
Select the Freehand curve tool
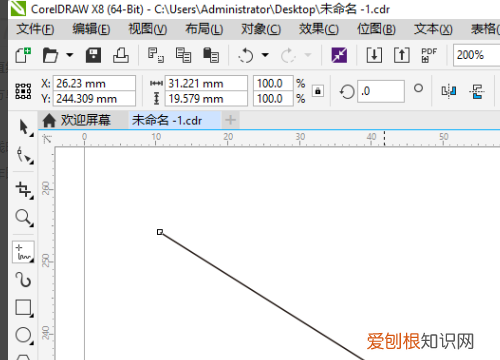coord(23,253)
